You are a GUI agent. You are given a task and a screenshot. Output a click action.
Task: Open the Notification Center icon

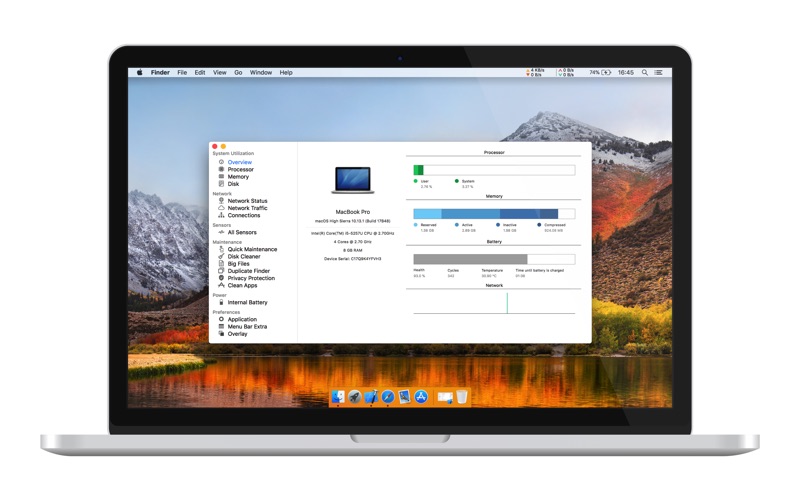[659, 72]
